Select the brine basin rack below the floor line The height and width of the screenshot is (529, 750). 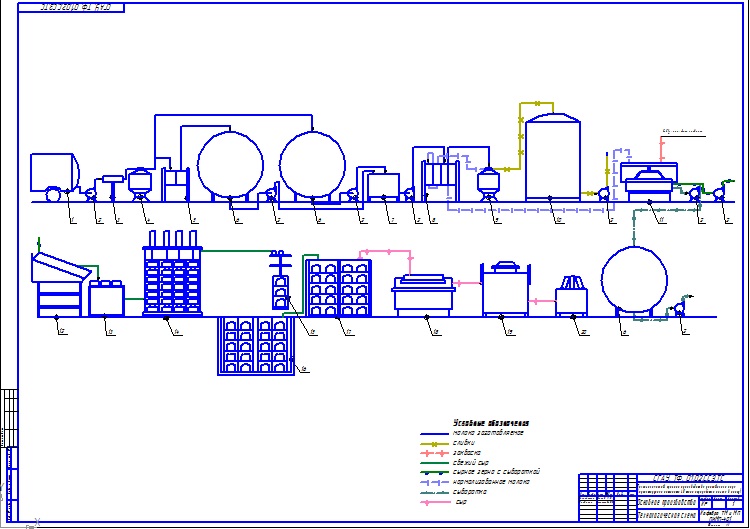(x=256, y=345)
